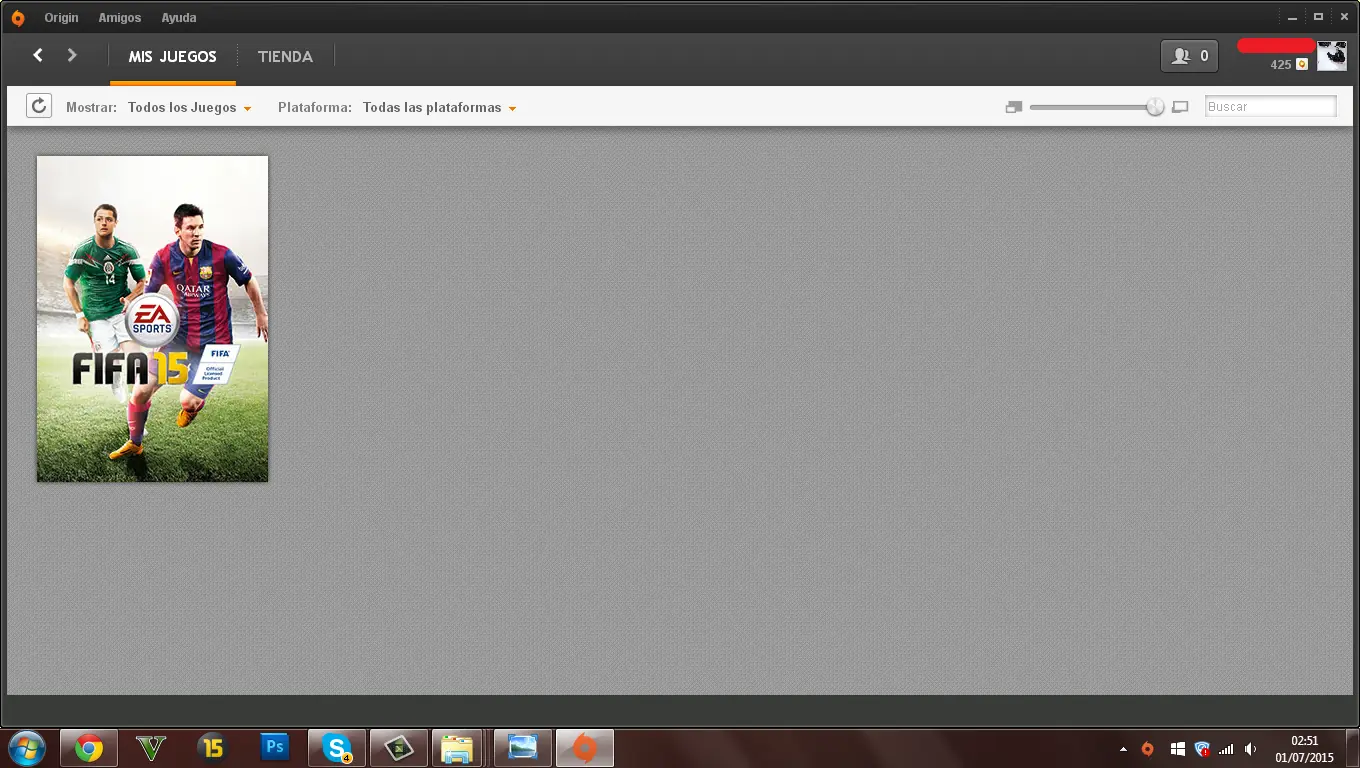Image resolution: width=1360 pixels, height=768 pixels.
Task: Open the Ayuda menu
Action: pyautogui.click(x=179, y=18)
